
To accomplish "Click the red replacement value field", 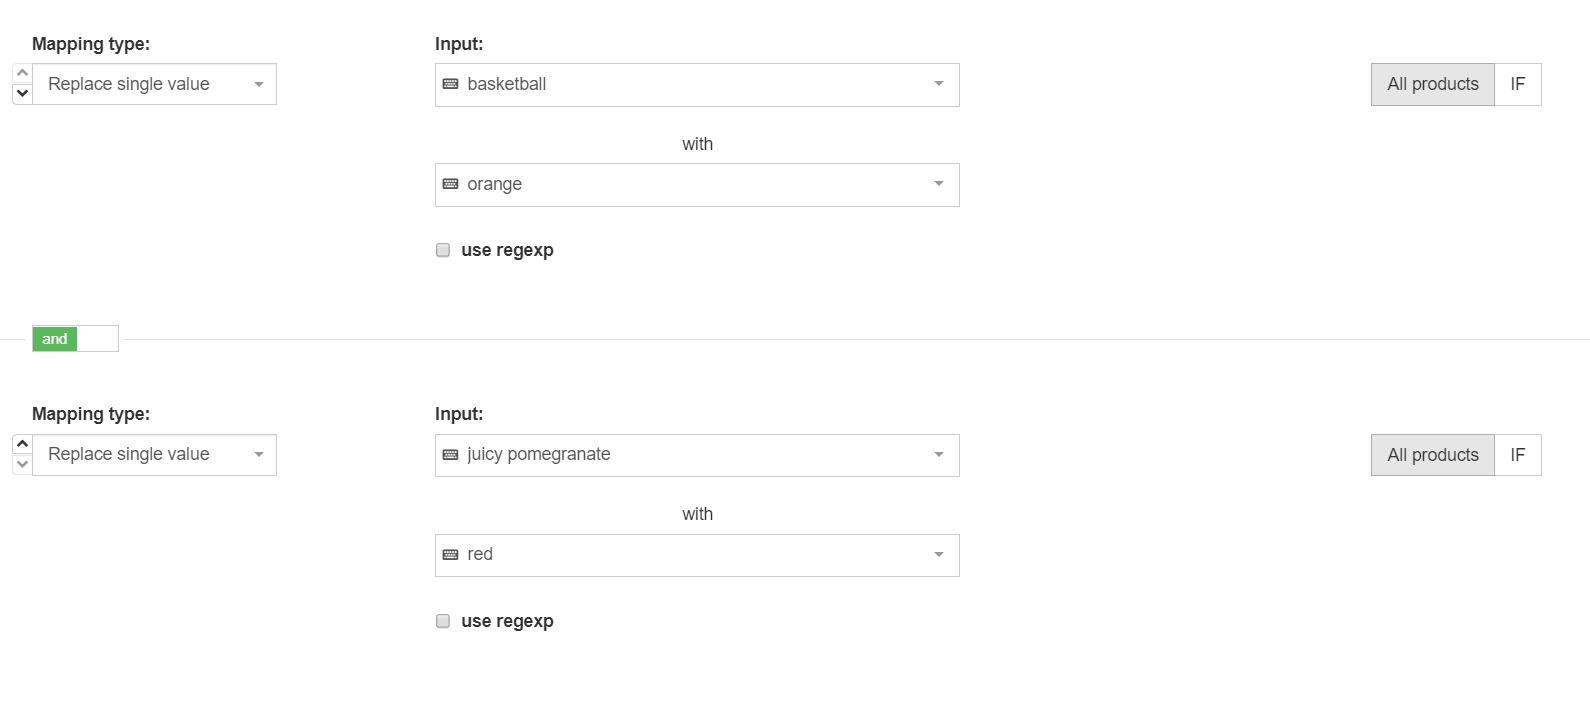I will point(697,555).
